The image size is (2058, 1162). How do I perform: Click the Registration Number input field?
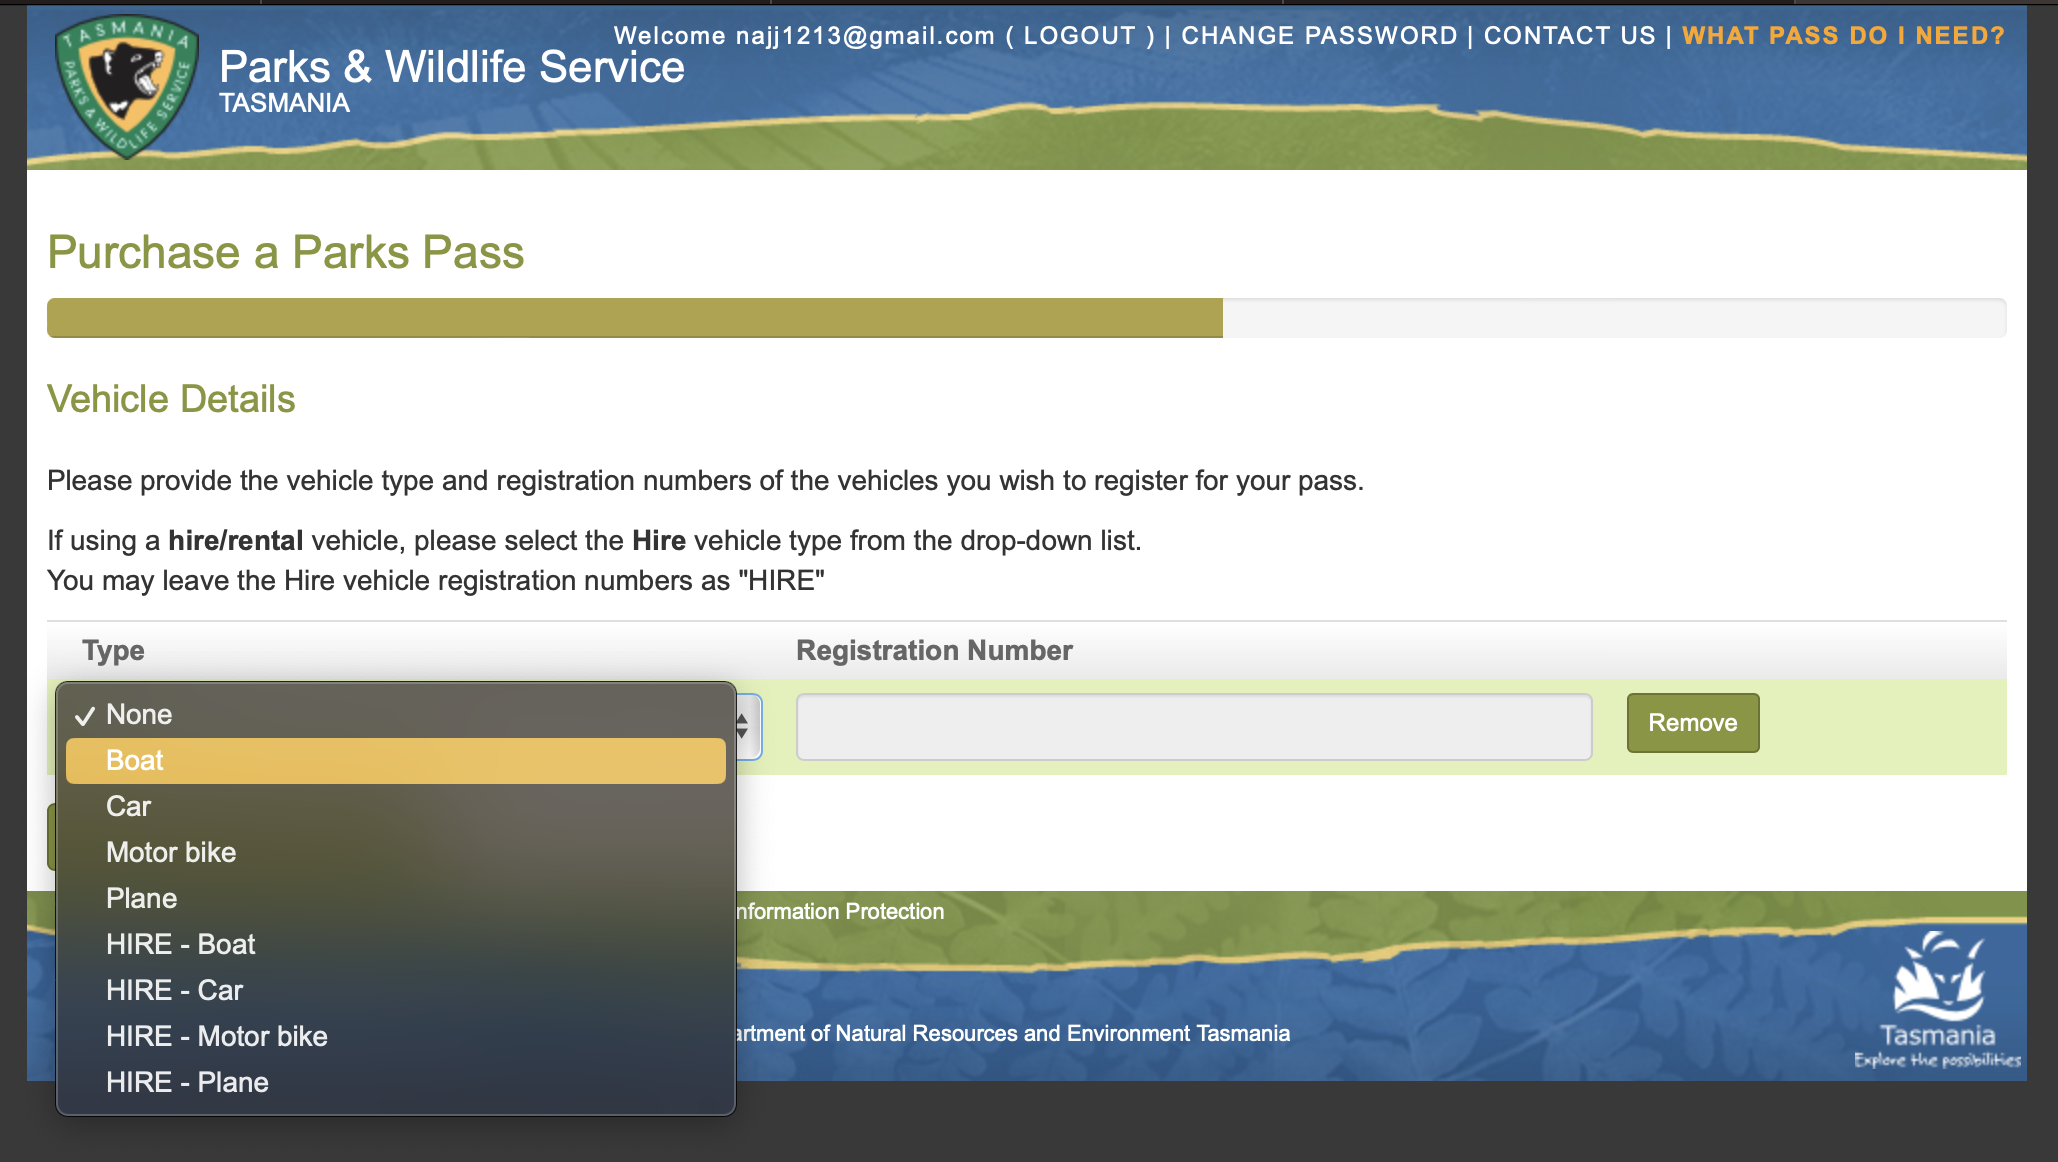coord(1193,727)
